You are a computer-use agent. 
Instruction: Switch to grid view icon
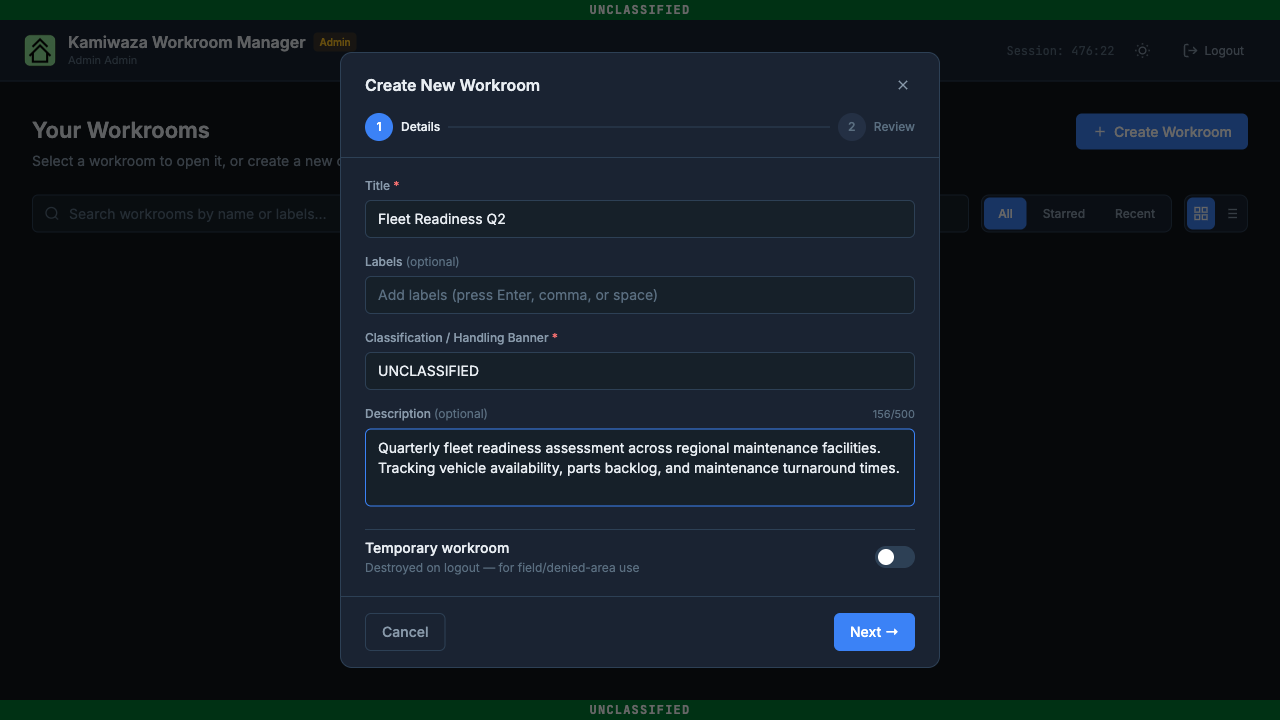tap(1201, 213)
